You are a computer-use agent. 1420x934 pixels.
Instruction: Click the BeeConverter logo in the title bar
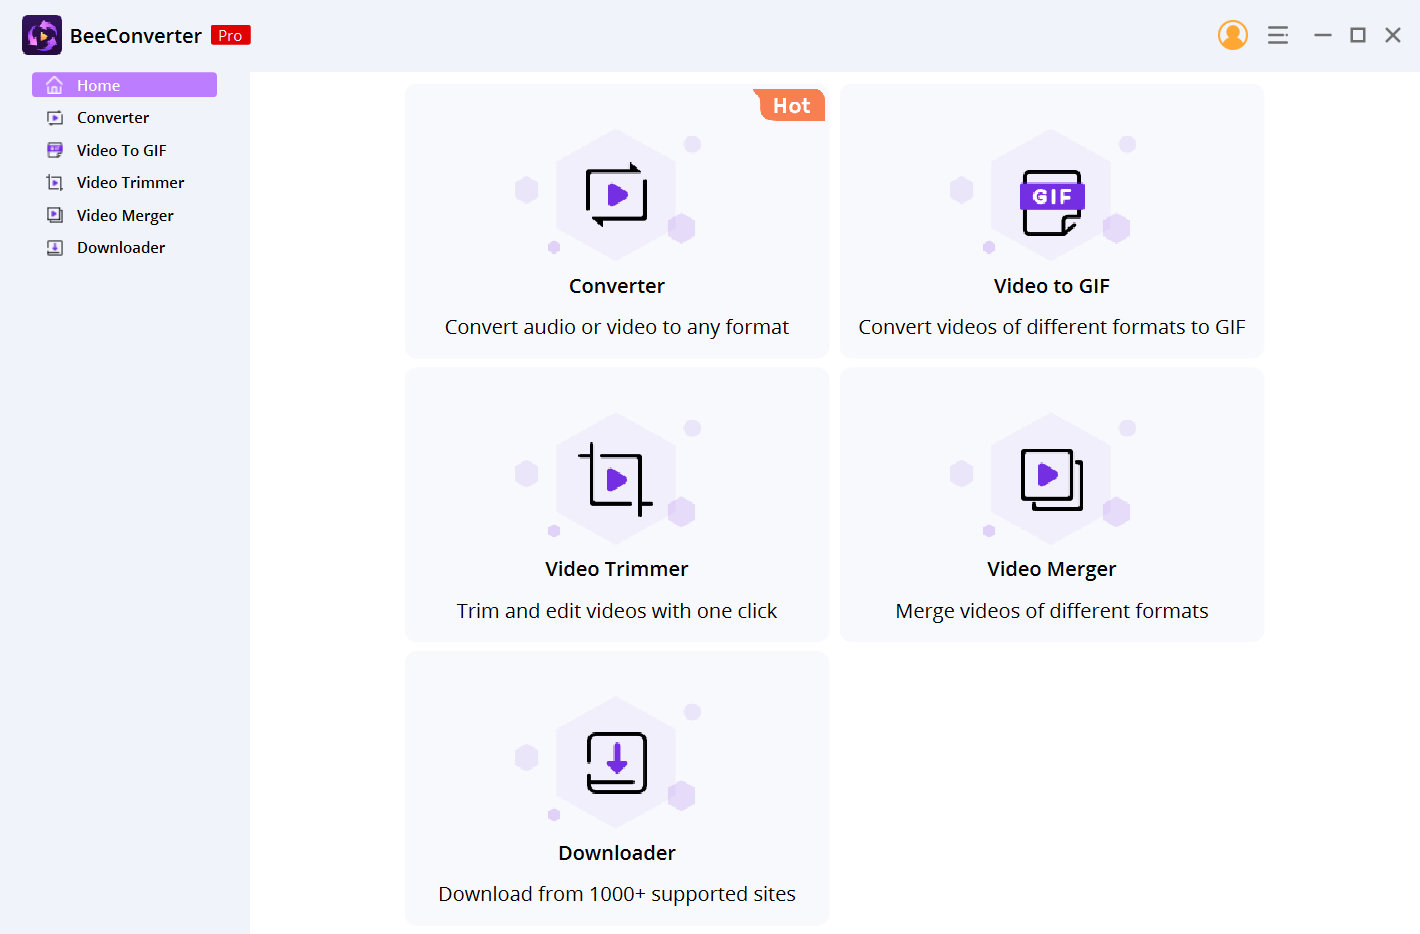[41, 34]
